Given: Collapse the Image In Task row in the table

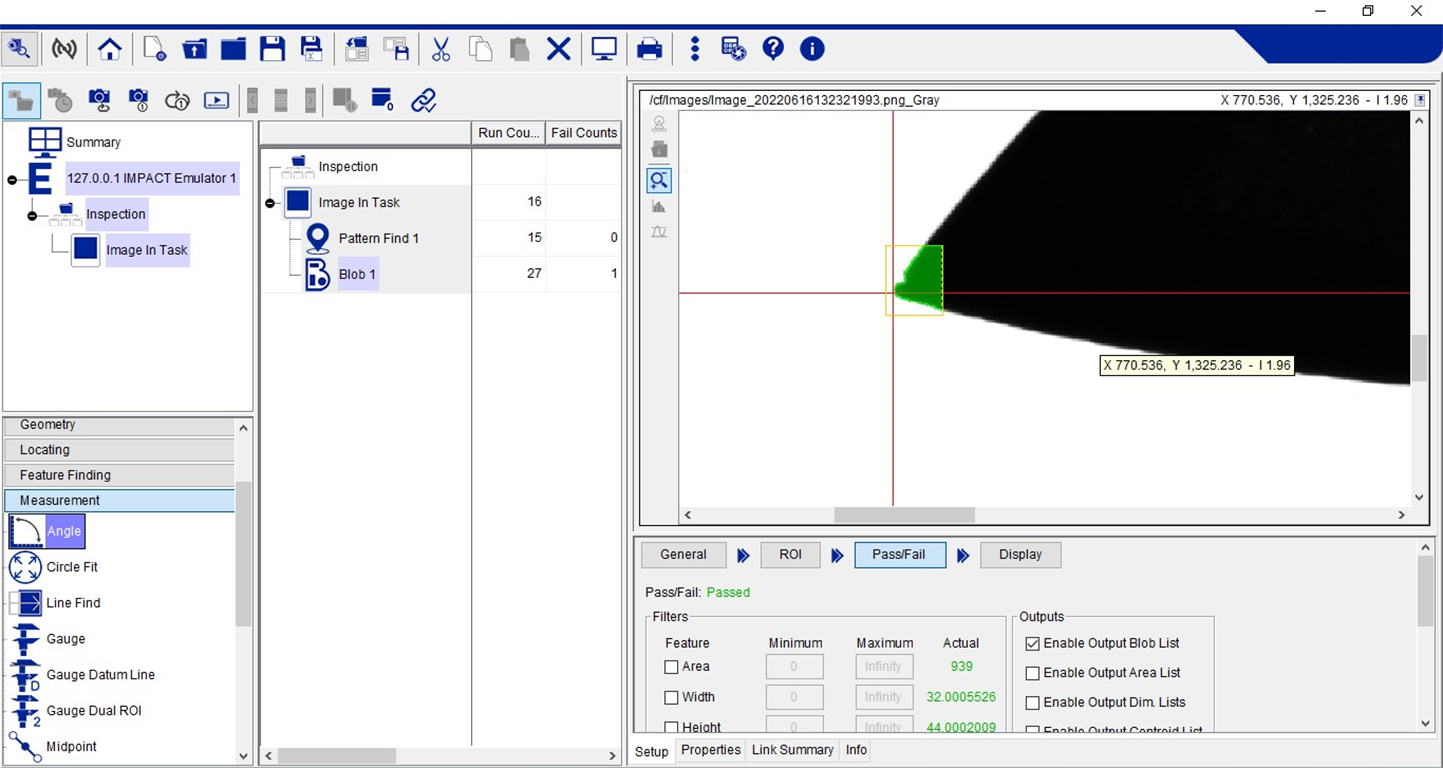Looking at the screenshot, I should [270, 203].
